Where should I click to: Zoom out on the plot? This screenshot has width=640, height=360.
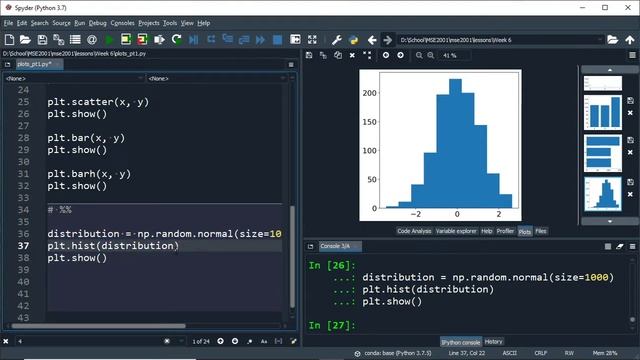pos(419,55)
